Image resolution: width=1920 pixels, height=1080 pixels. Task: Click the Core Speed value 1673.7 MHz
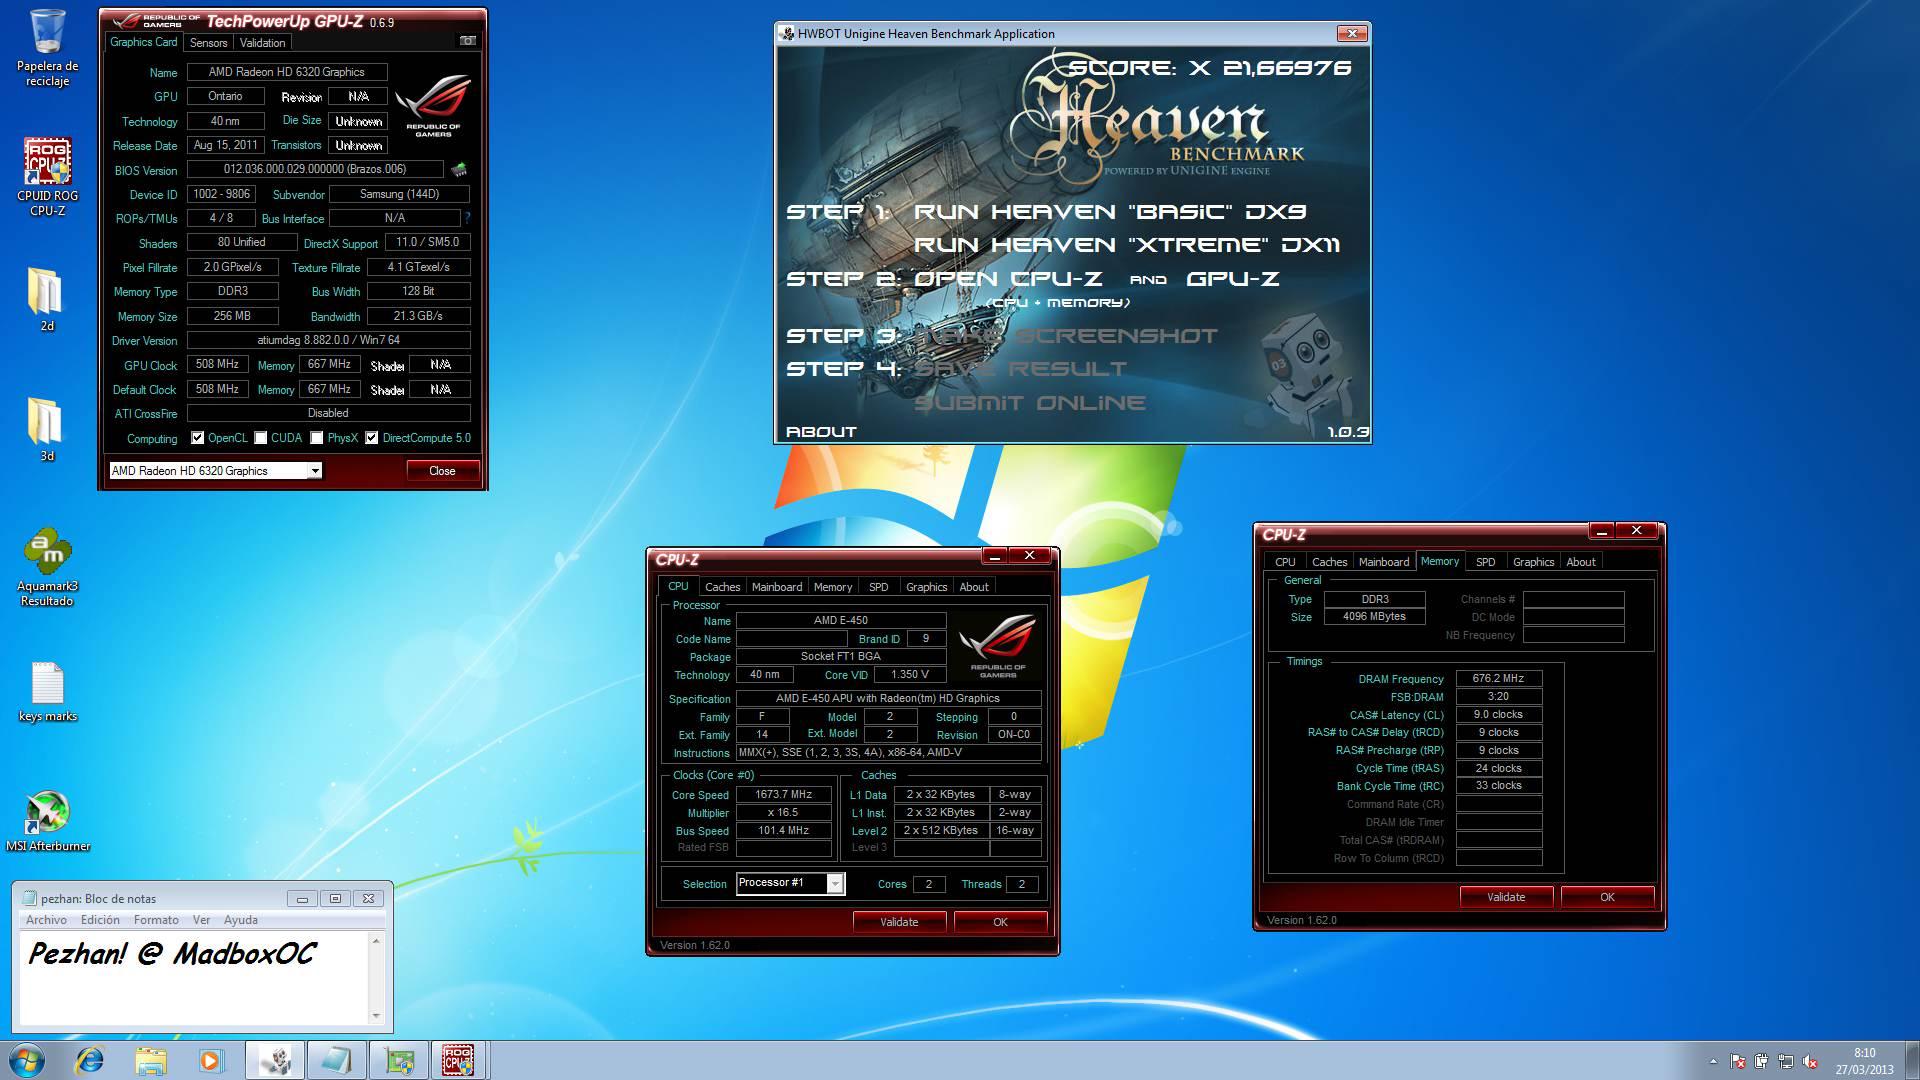pyautogui.click(x=784, y=795)
